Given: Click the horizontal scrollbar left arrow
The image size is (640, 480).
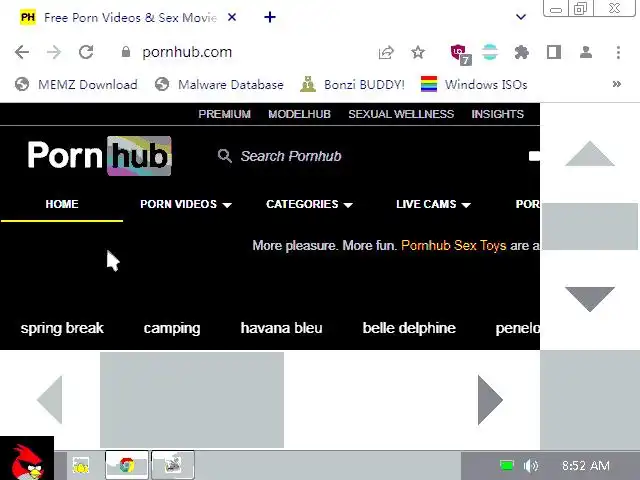Looking at the screenshot, I should (49, 400).
